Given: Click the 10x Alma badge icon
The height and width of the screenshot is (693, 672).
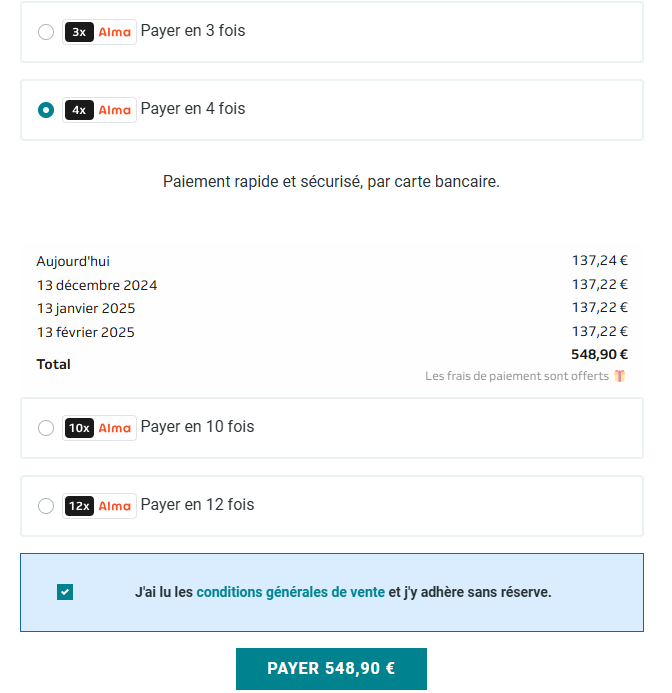Looking at the screenshot, I should 99,428.
